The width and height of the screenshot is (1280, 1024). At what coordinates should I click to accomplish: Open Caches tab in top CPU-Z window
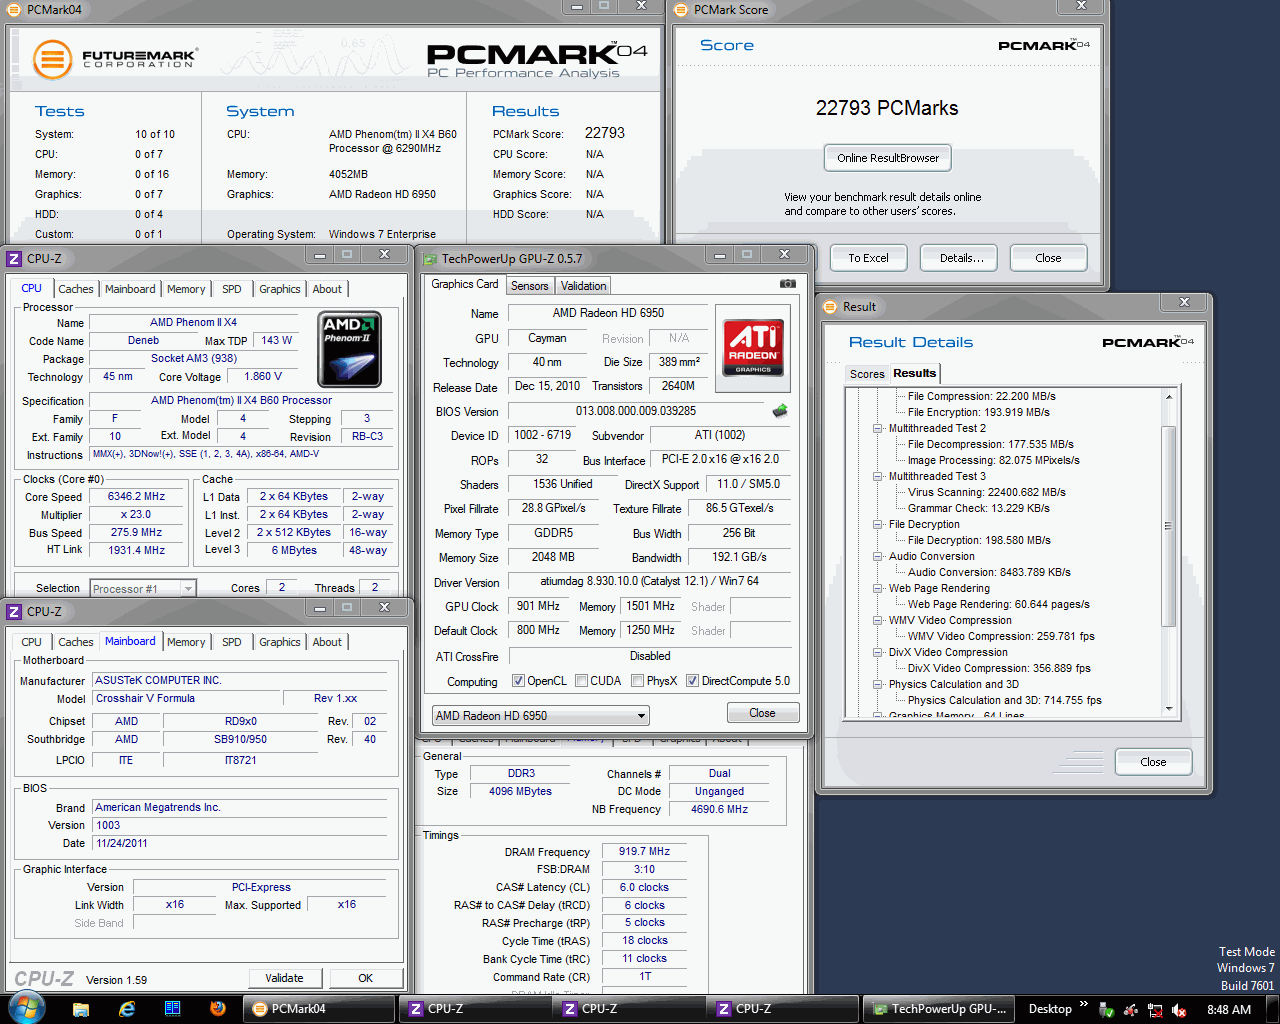point(76,289)
